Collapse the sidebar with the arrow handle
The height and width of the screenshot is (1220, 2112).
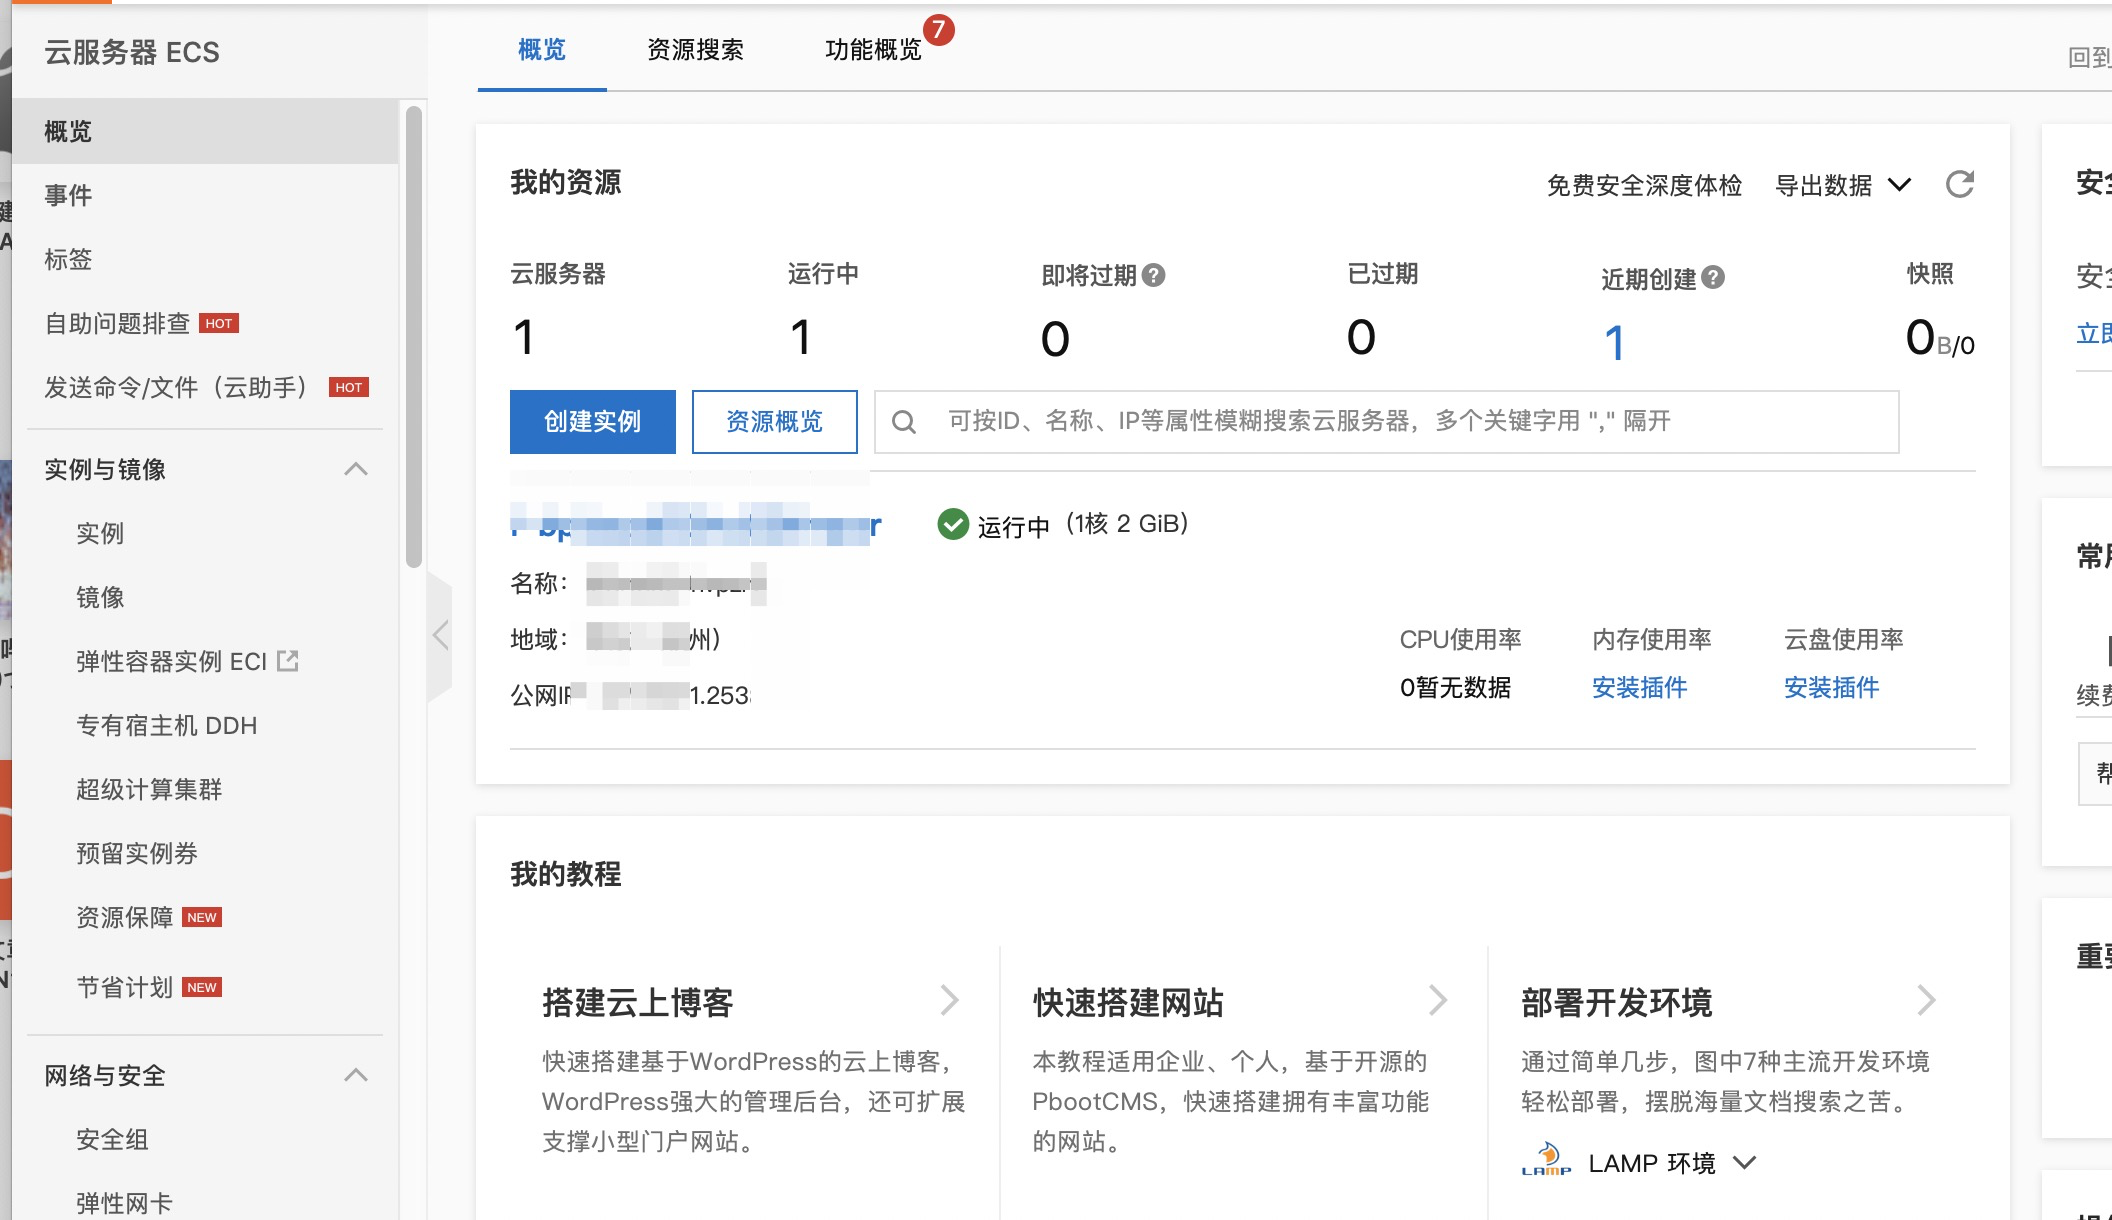coord(440,636)
